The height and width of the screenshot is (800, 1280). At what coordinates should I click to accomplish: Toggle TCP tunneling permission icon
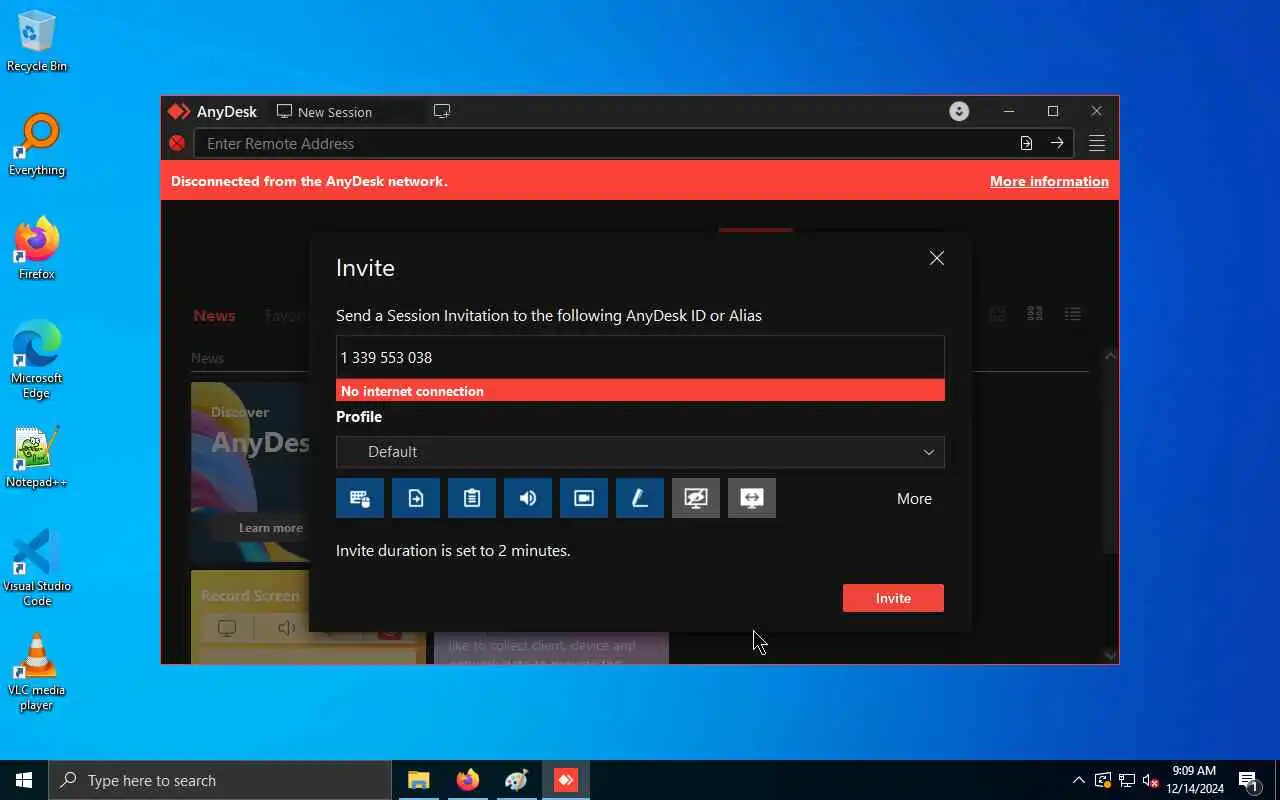click(x=752, y=498)
